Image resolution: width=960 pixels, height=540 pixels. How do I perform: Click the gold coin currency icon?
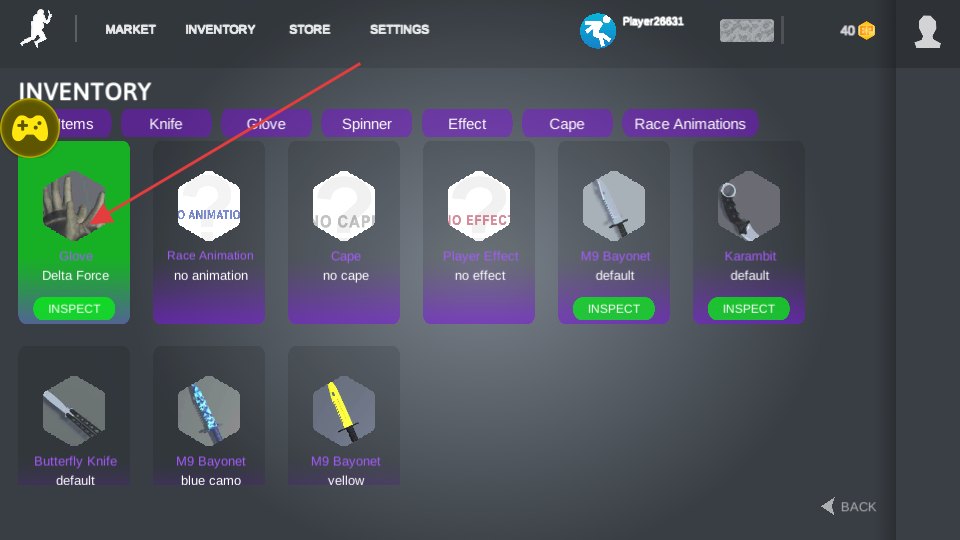[x=866, y=31]
